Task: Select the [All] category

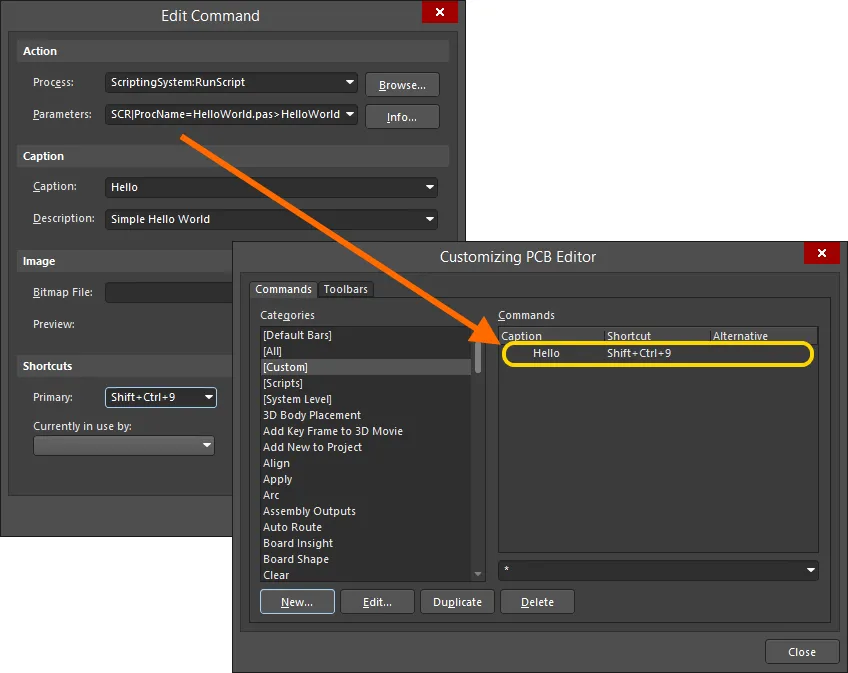Action: click(366, 351)
